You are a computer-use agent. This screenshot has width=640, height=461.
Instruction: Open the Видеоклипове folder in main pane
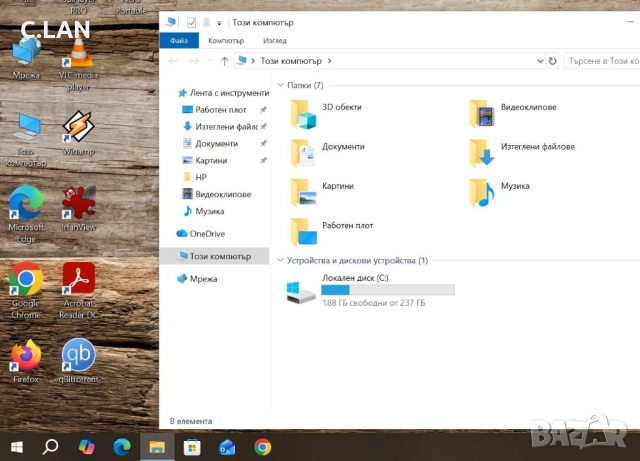tap(513, 114)
